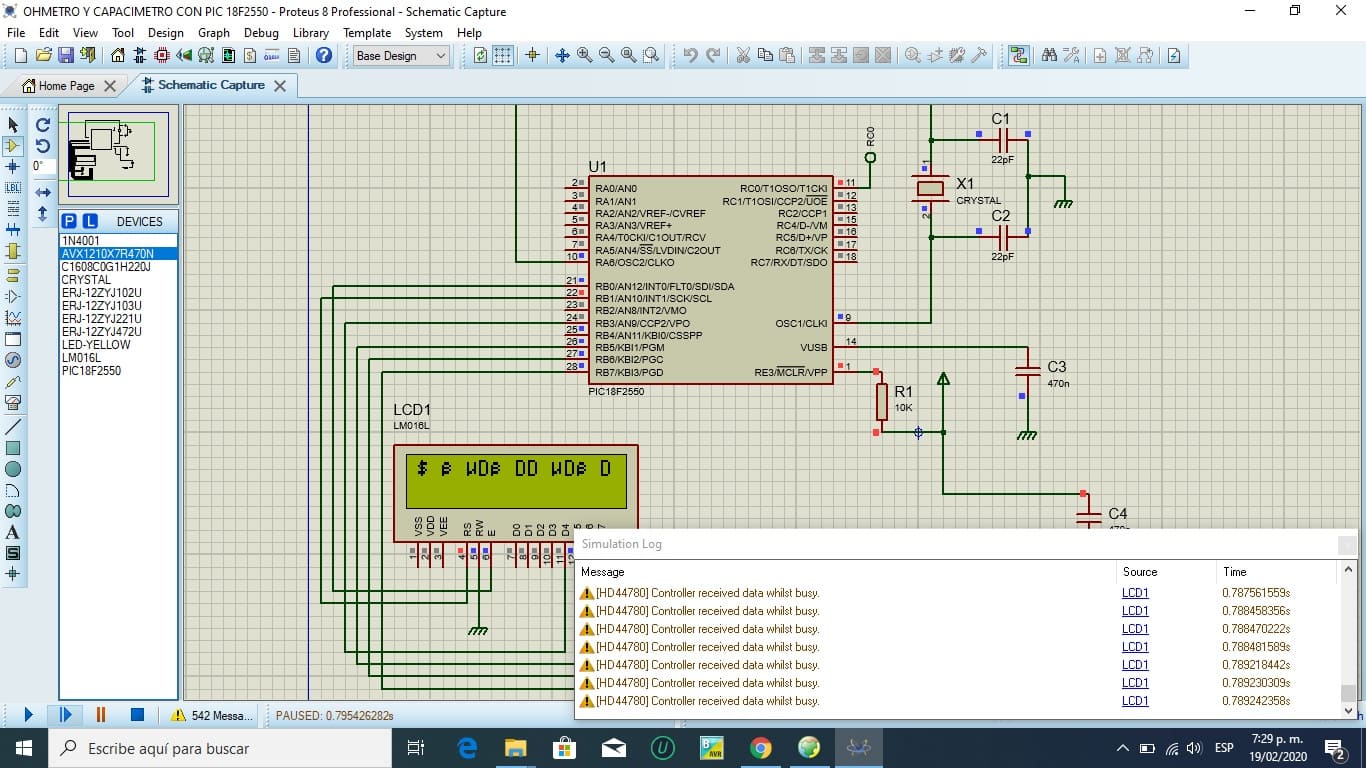The width and height of the screenshot is (1366, 768).
Task: Choose the Junction Dot Mode tool
Action: point(13,167)
